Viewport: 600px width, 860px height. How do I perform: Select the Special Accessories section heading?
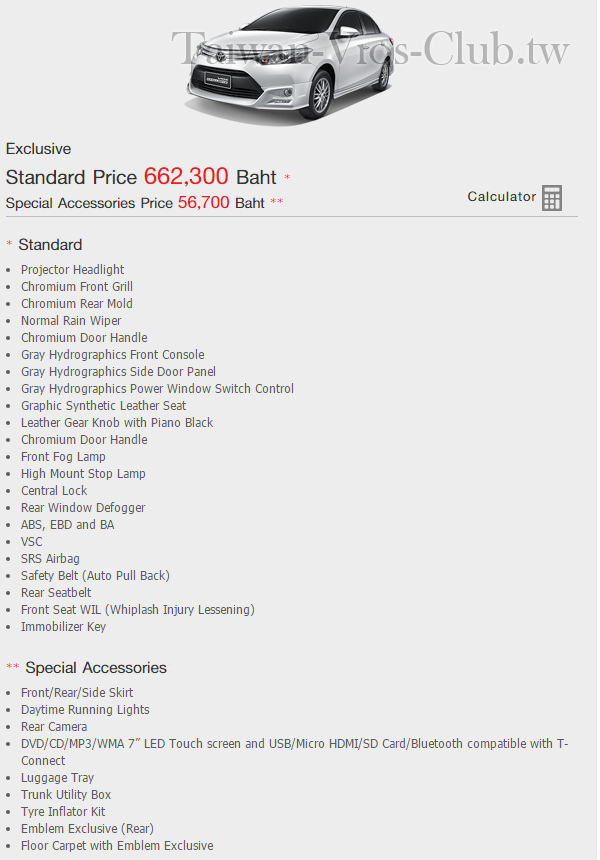click(x=96, y=667)
